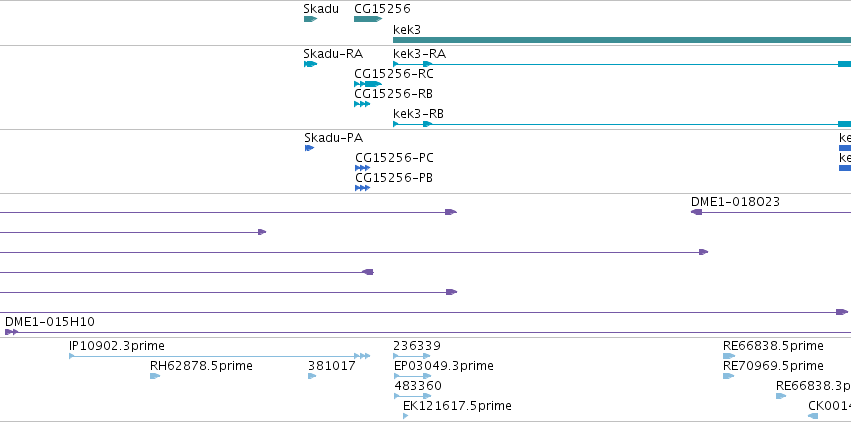This screenshot has height=422, width=851.
Task: Click the kek3 gene label
Action: [x=407, y=29]
